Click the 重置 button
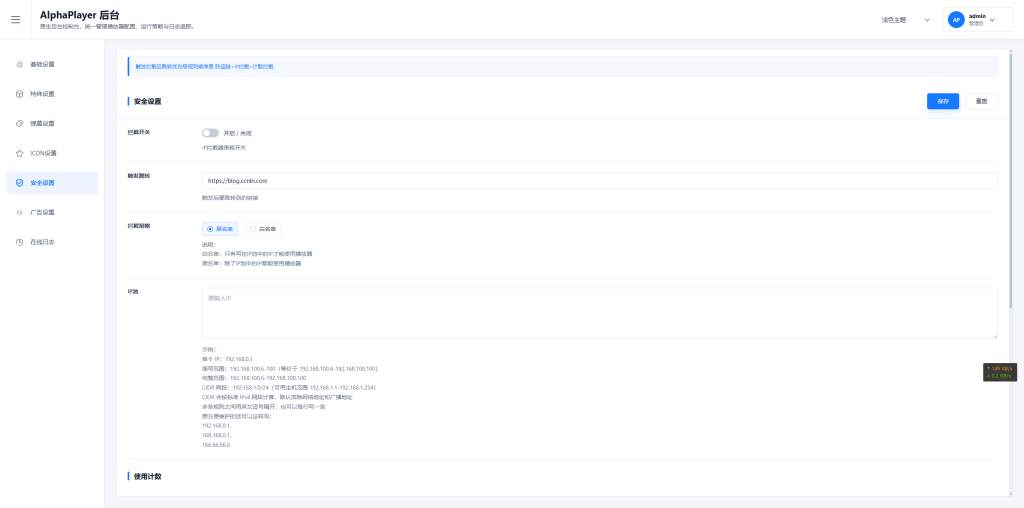Screen dimensions: 1024x508 982,101
